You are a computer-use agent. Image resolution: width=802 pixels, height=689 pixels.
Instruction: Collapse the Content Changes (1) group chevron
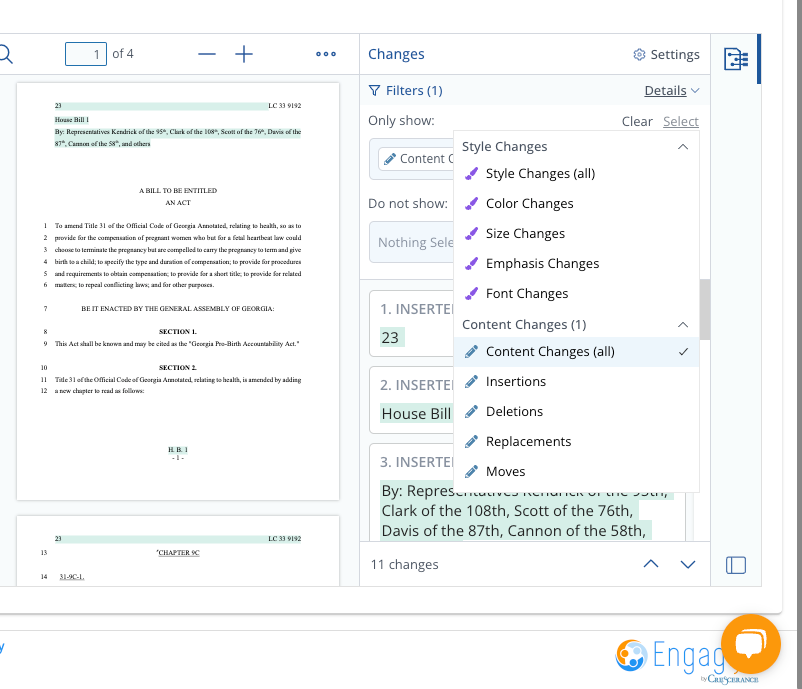pyautogui.click(x=683, y=325)
